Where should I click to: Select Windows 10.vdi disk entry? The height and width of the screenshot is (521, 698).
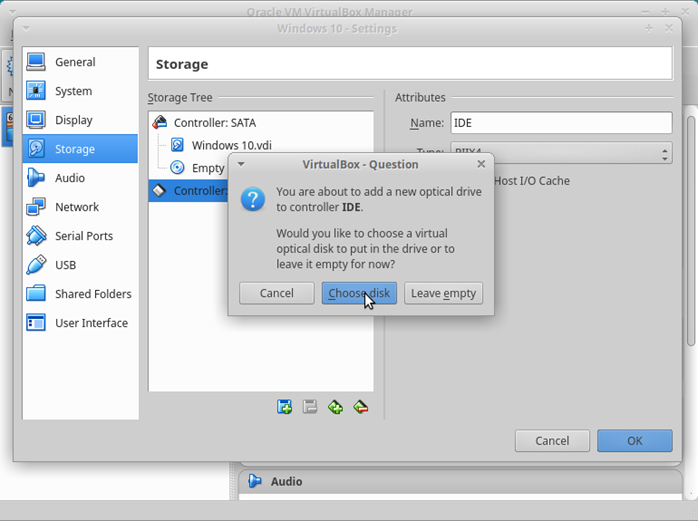click(261, 145)
